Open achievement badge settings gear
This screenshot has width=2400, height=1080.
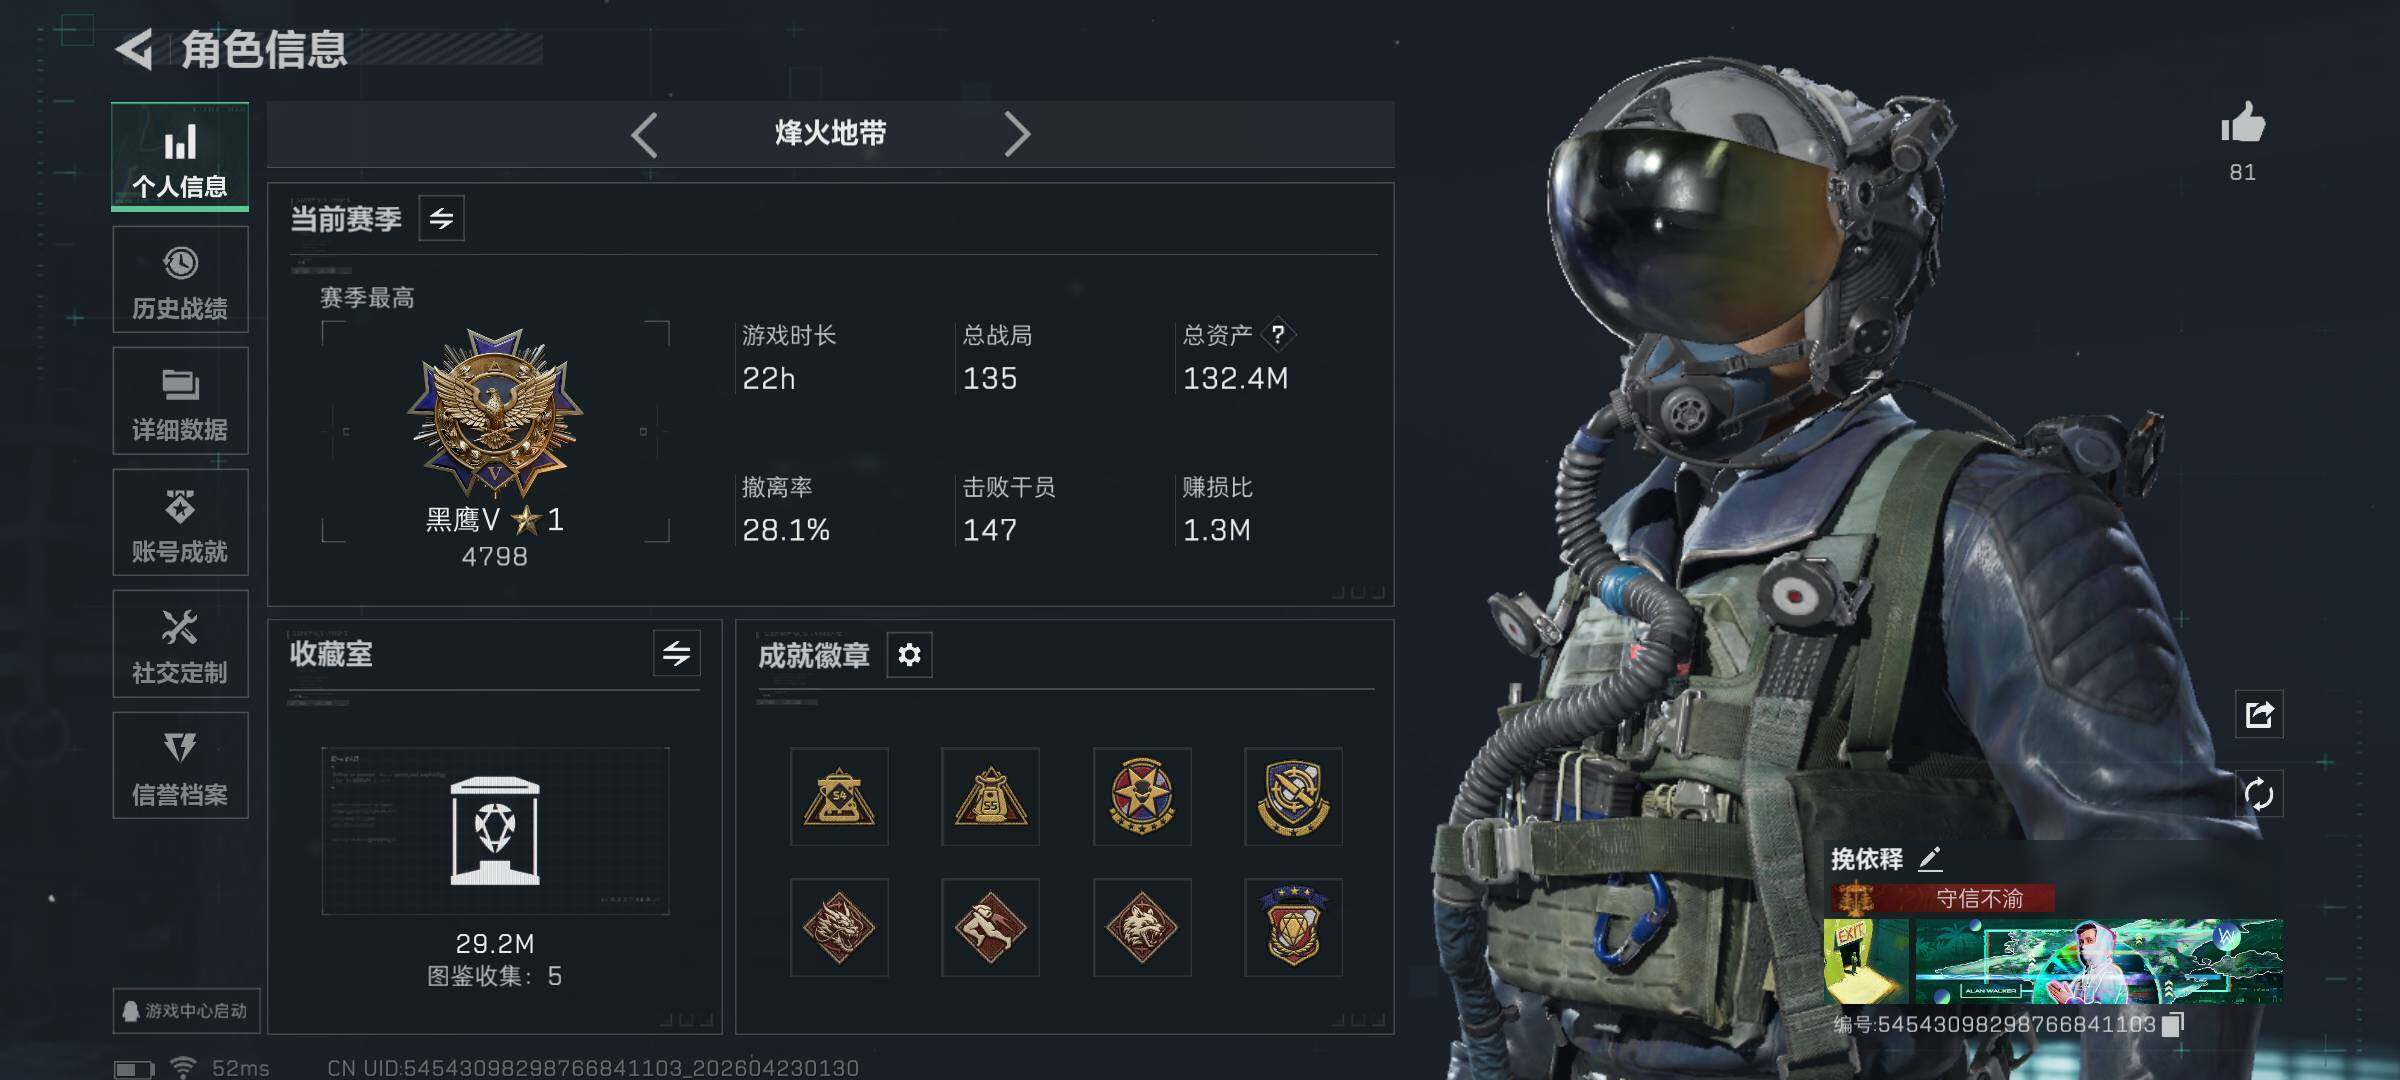(909, 655)
